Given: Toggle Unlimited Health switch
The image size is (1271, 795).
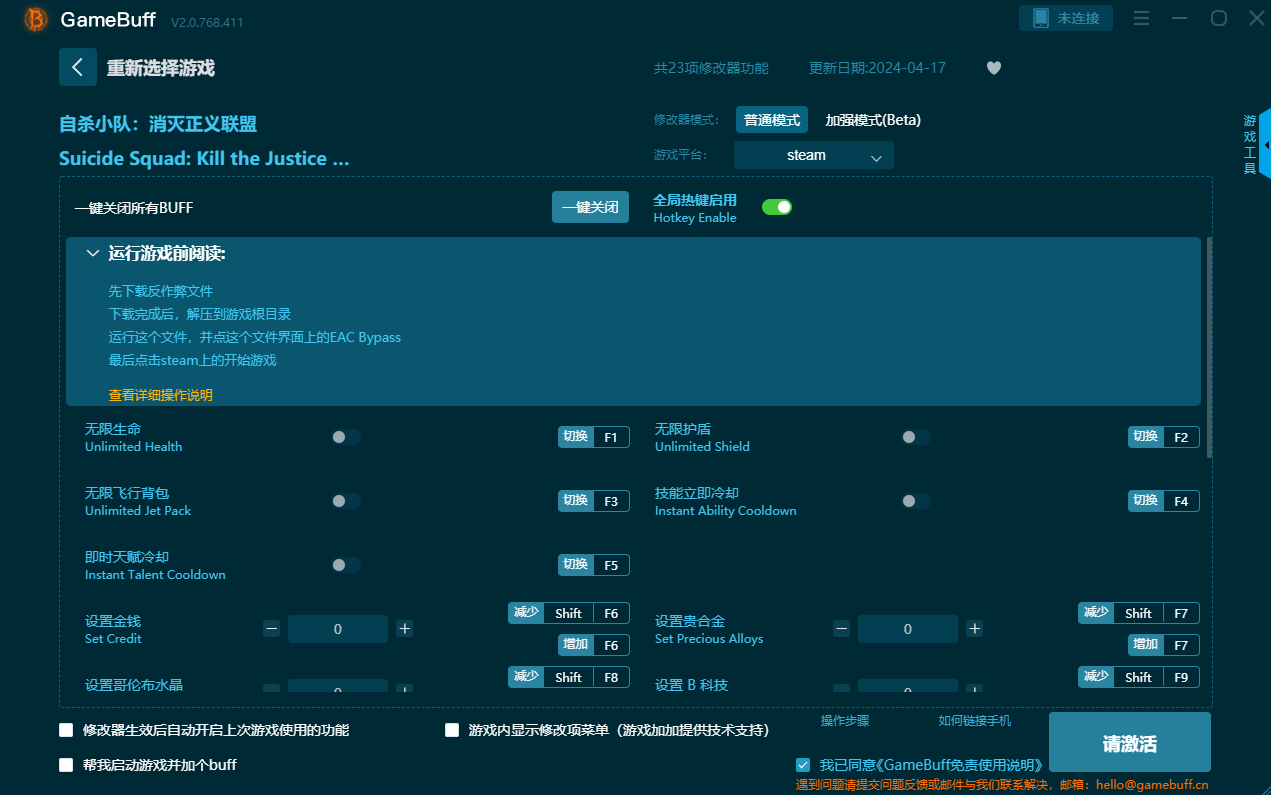Looking at the screenshot, I should [x=346, y=437].
